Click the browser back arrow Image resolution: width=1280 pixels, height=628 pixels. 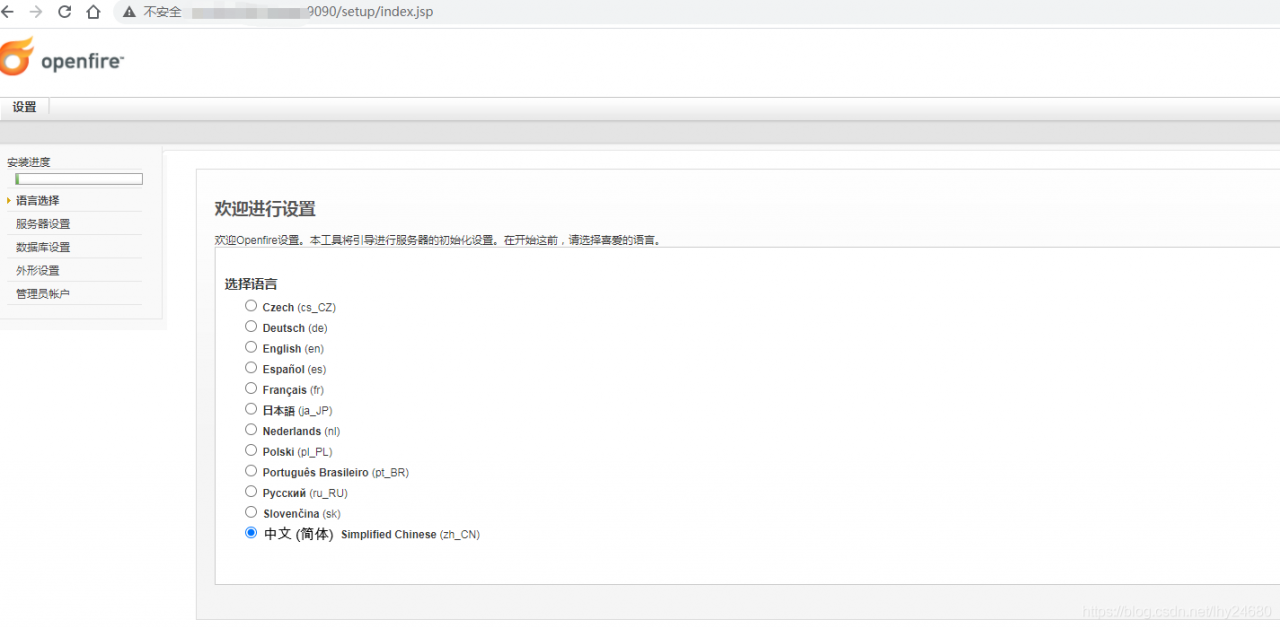(7, 12)
